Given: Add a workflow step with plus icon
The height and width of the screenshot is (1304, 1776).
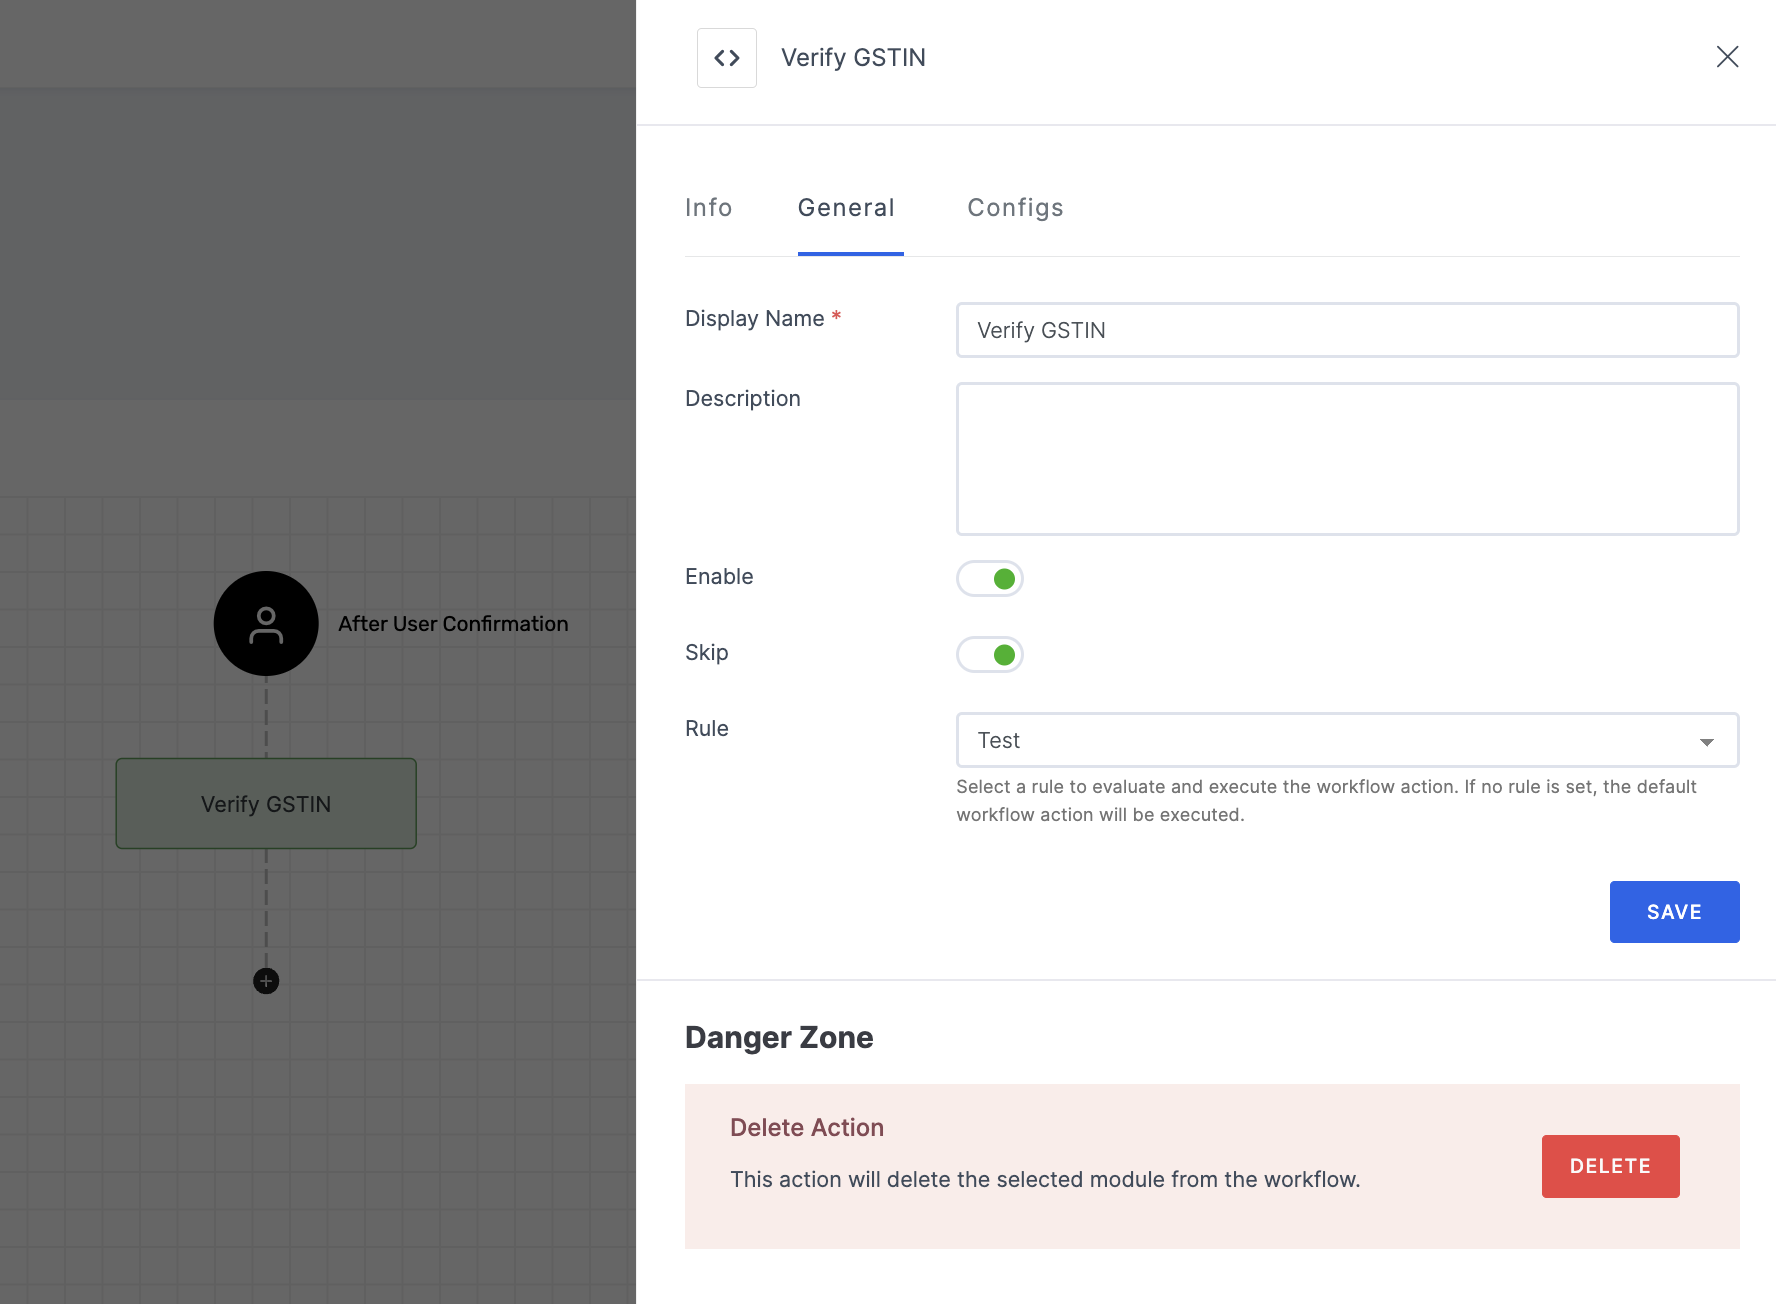Looking at the screenshot, I should click(x=266, y=981).
